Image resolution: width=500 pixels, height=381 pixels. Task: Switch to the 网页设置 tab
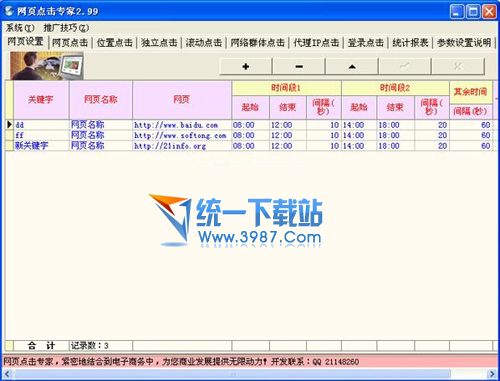tap(26, 42)
